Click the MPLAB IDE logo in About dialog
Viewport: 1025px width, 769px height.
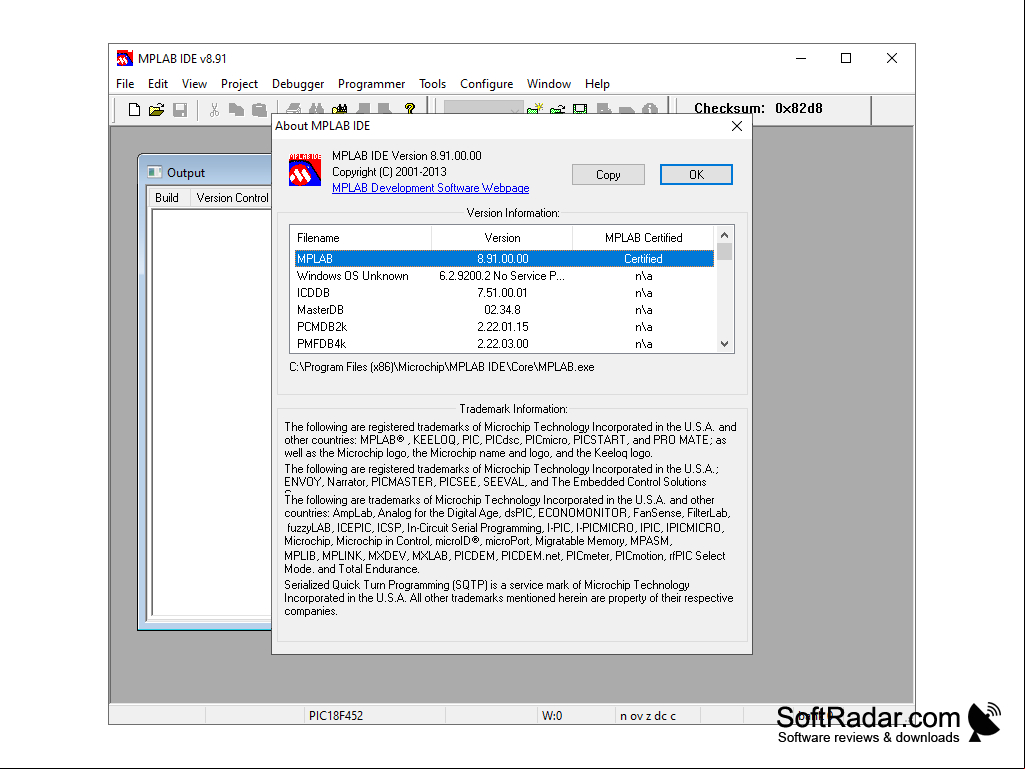(x=305, y=170)
